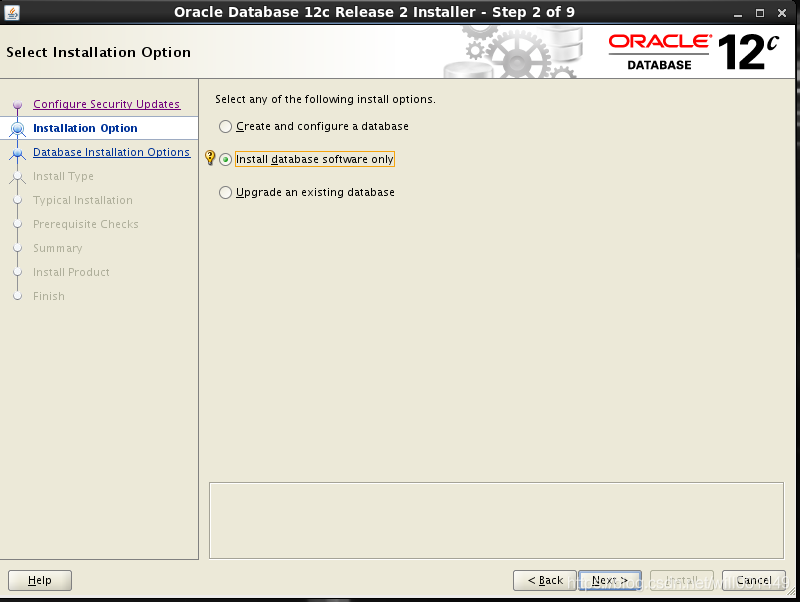The width and height of the screenshot is (800, 602).
Task: Close the installer window
Action: [782, 13]
